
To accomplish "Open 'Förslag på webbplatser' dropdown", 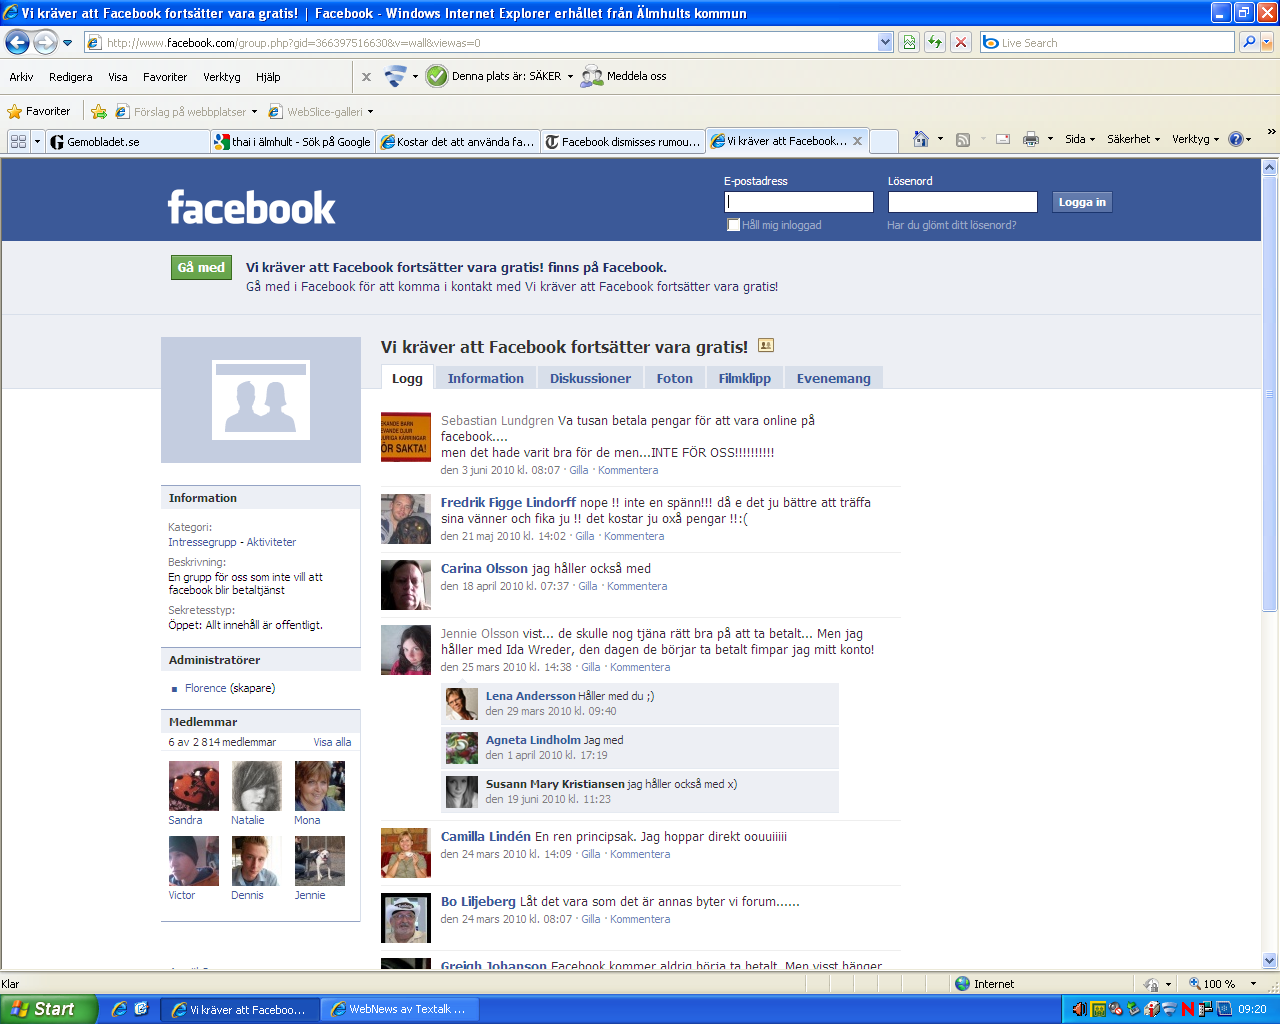I will click(255, 112).
